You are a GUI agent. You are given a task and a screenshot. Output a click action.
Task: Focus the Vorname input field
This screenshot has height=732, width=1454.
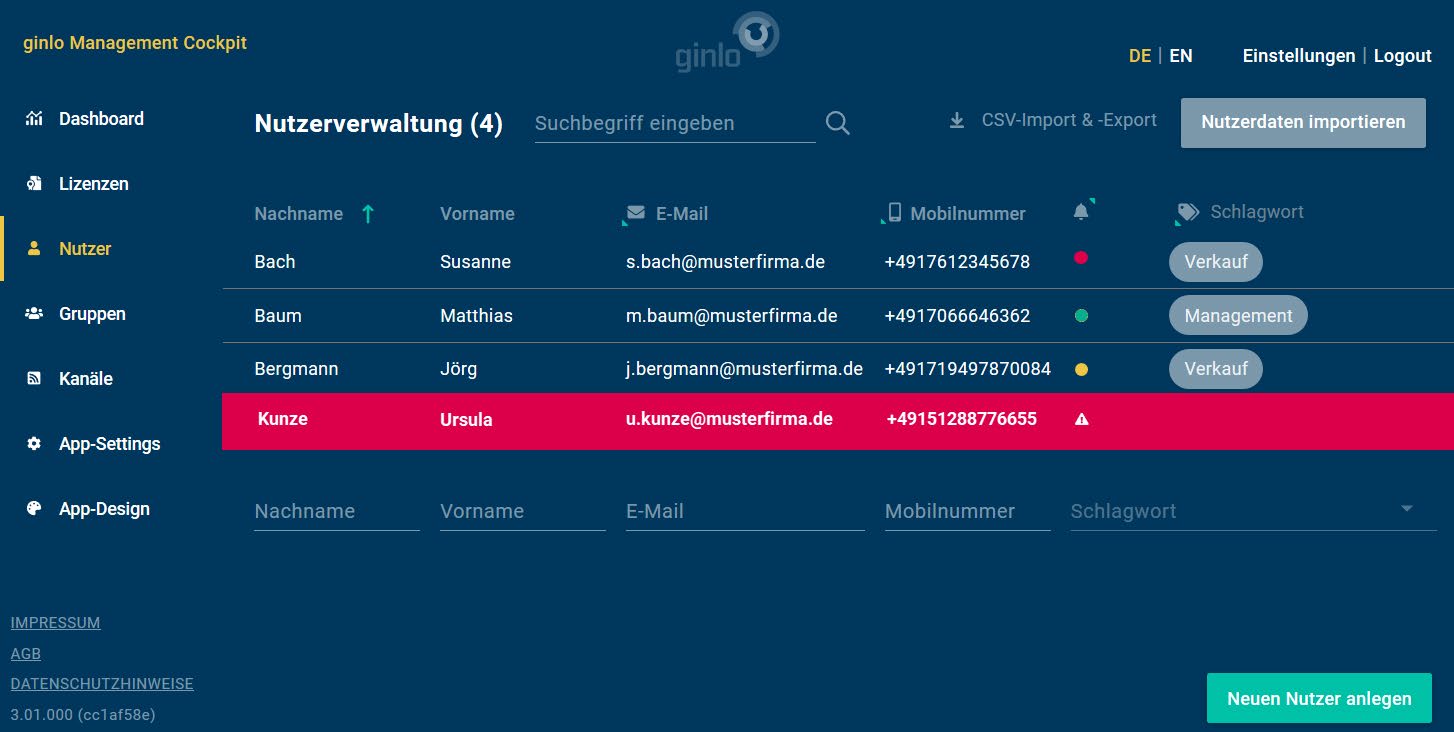523,511
